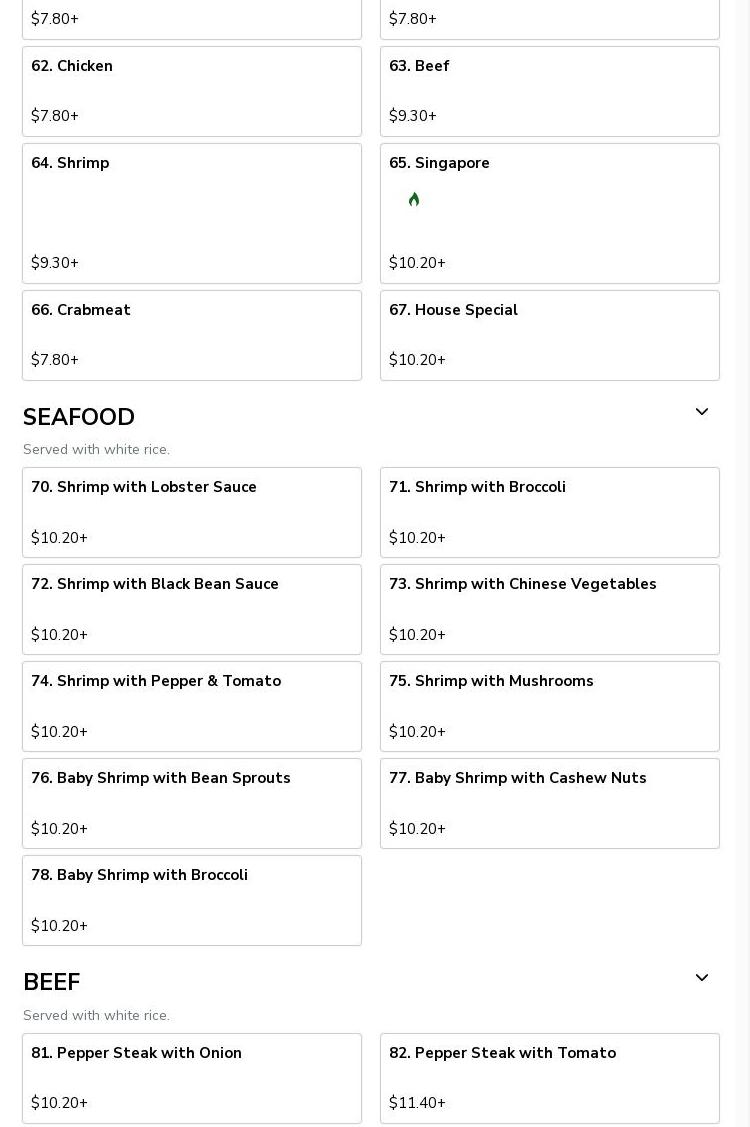Select 75. Shrimp with Mushrooms
This screenshot has width=750, height=1127.
[x=550, y=706]
